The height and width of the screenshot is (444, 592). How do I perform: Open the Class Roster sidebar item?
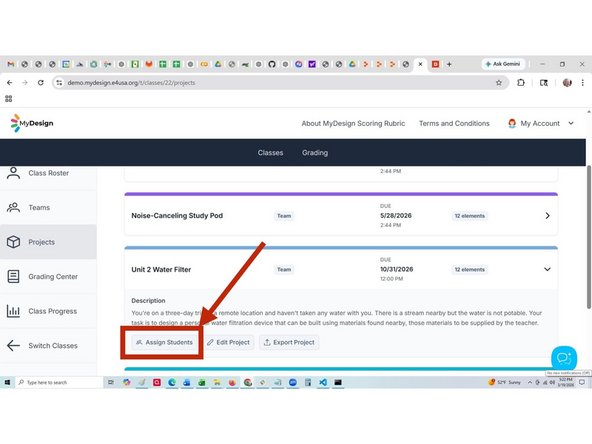(48, 173)
